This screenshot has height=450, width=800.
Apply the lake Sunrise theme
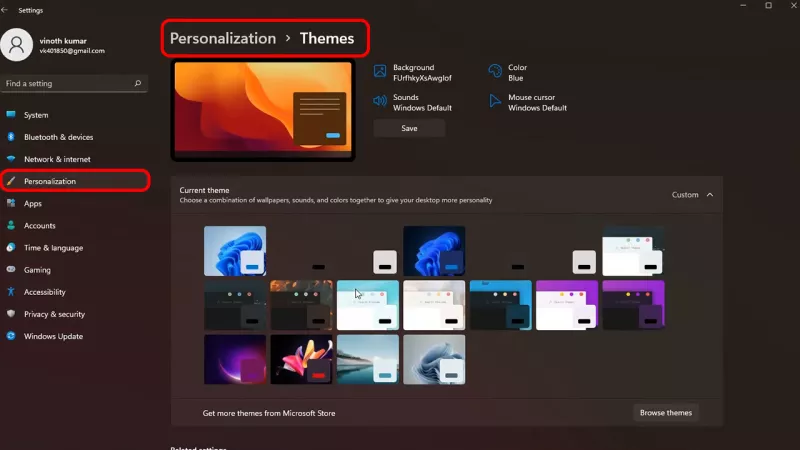pyautogui.click(x=367, y=359)
